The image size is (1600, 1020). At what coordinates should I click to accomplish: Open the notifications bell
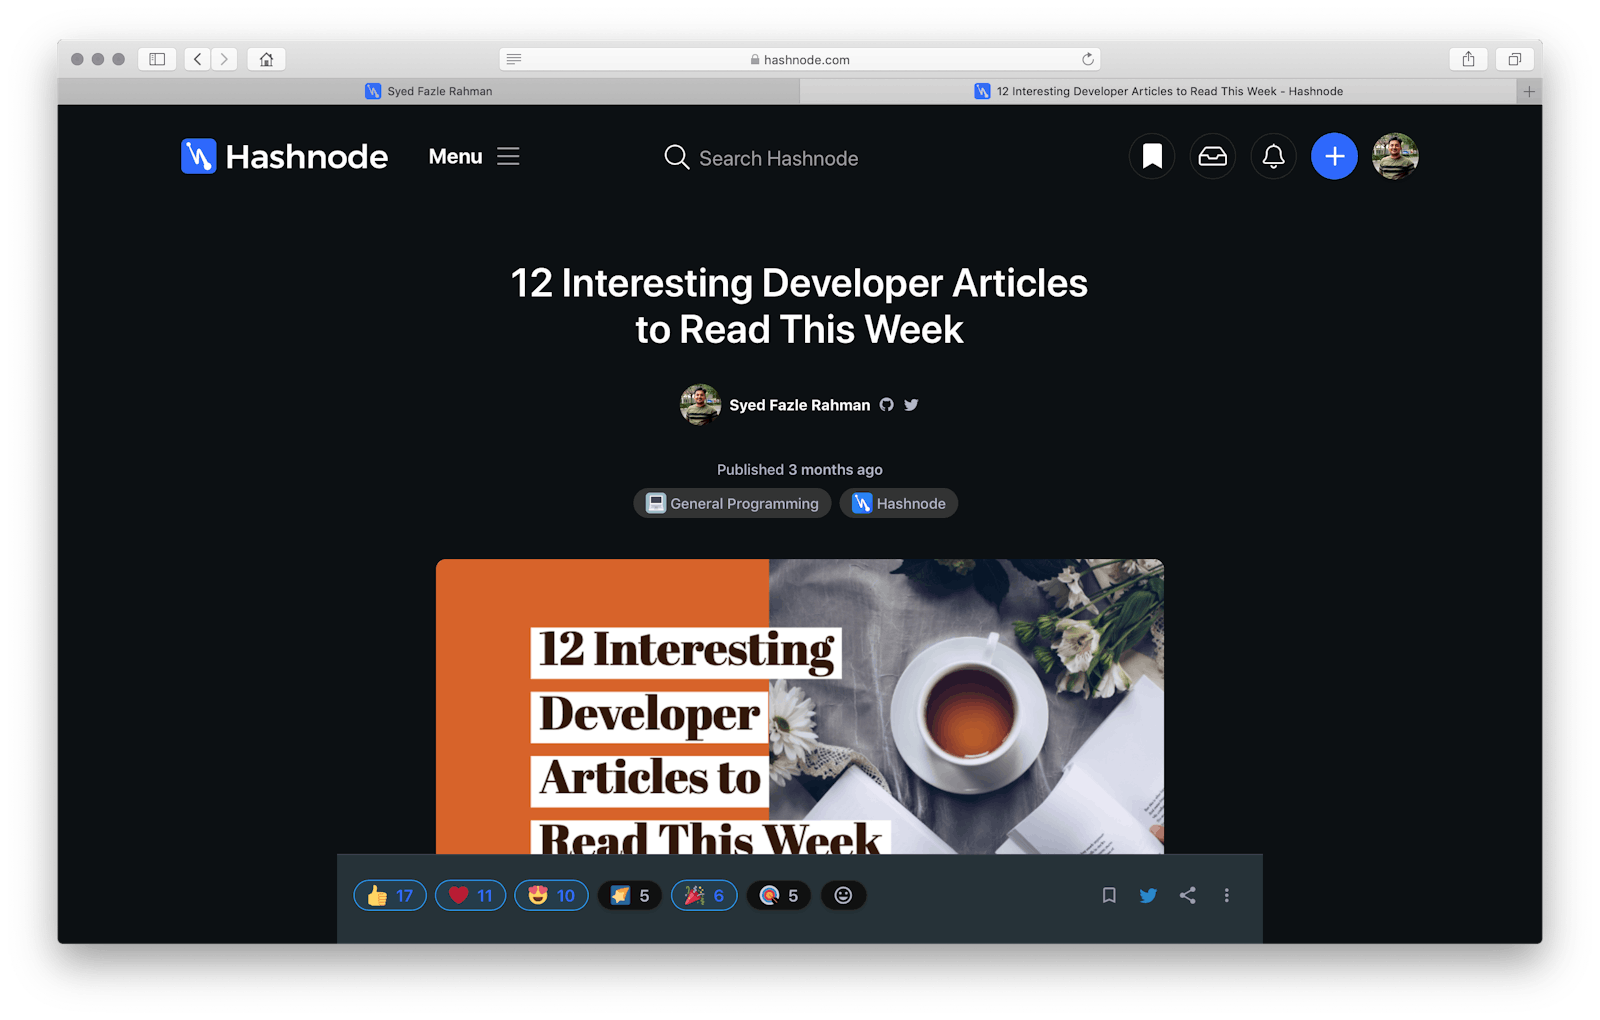(x=1273, y=156)
